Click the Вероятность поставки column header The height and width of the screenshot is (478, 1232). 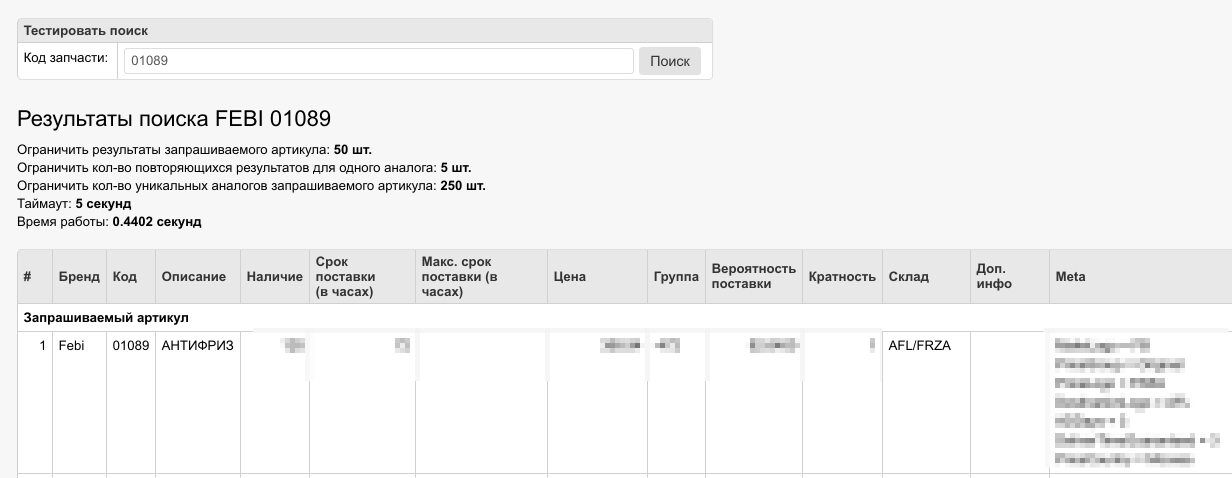(x=753, y=277)
